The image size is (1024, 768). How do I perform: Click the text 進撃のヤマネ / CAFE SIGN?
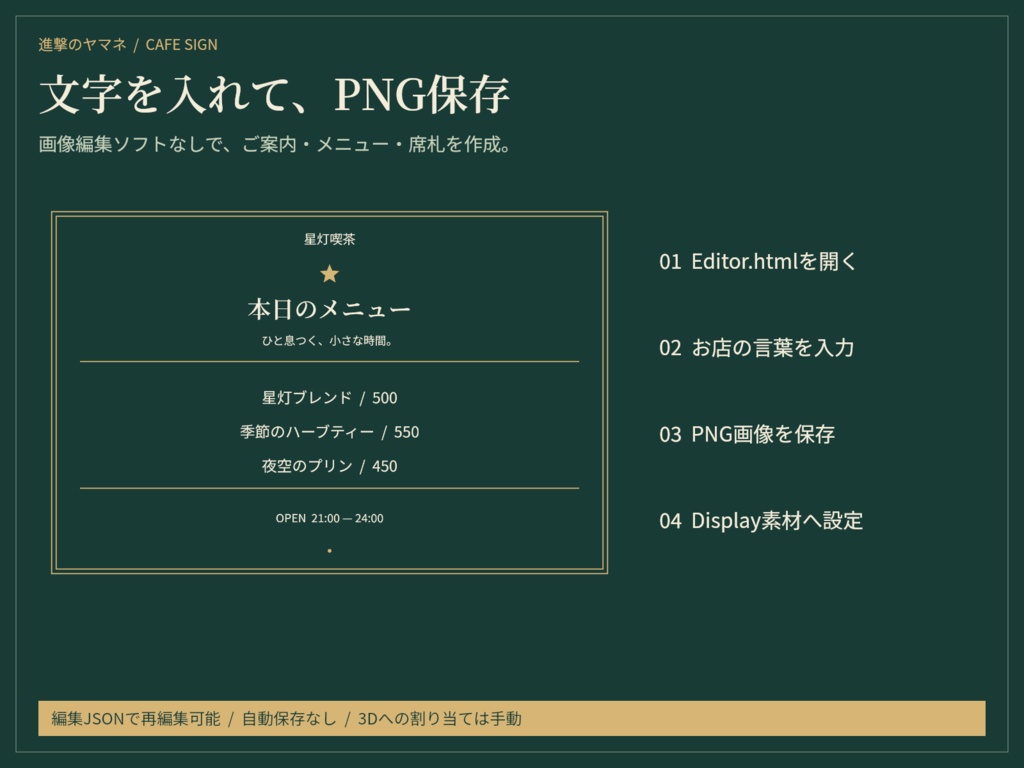click(x=128, y=44)
